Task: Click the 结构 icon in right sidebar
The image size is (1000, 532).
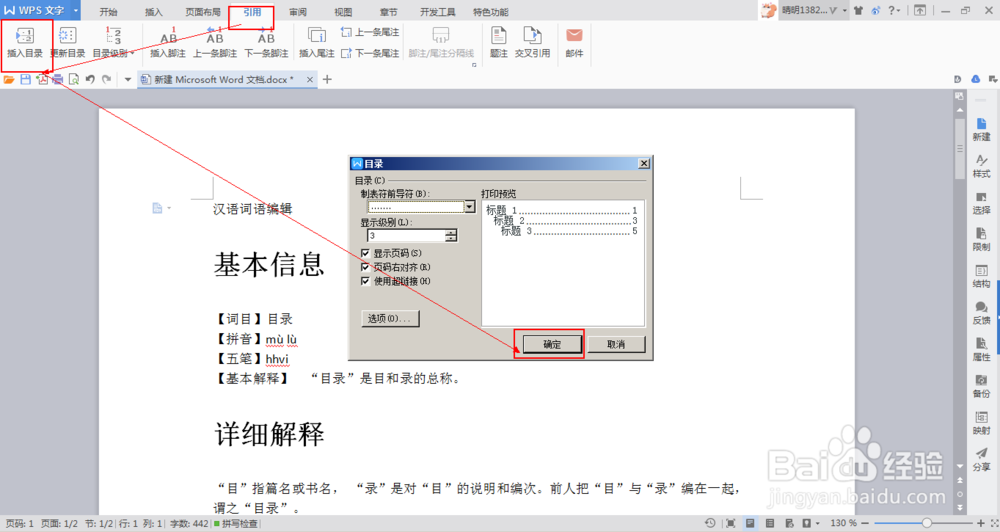Action: pyautogui.click(x=982, y=277)
